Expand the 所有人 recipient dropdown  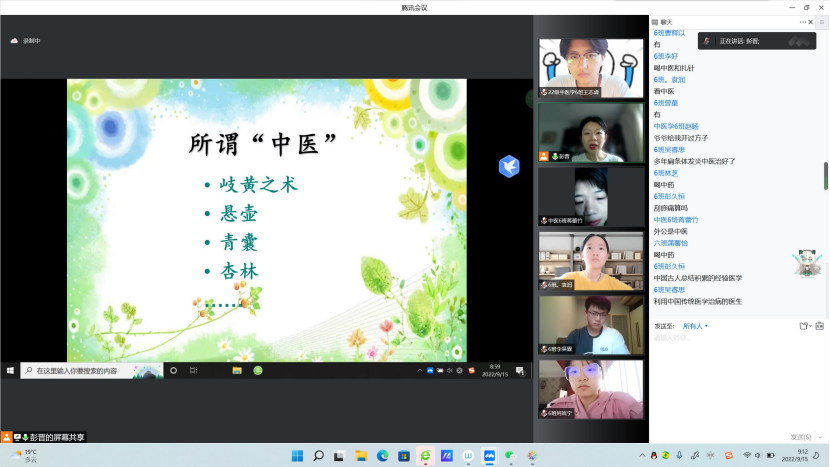click(x=695, y=326)
